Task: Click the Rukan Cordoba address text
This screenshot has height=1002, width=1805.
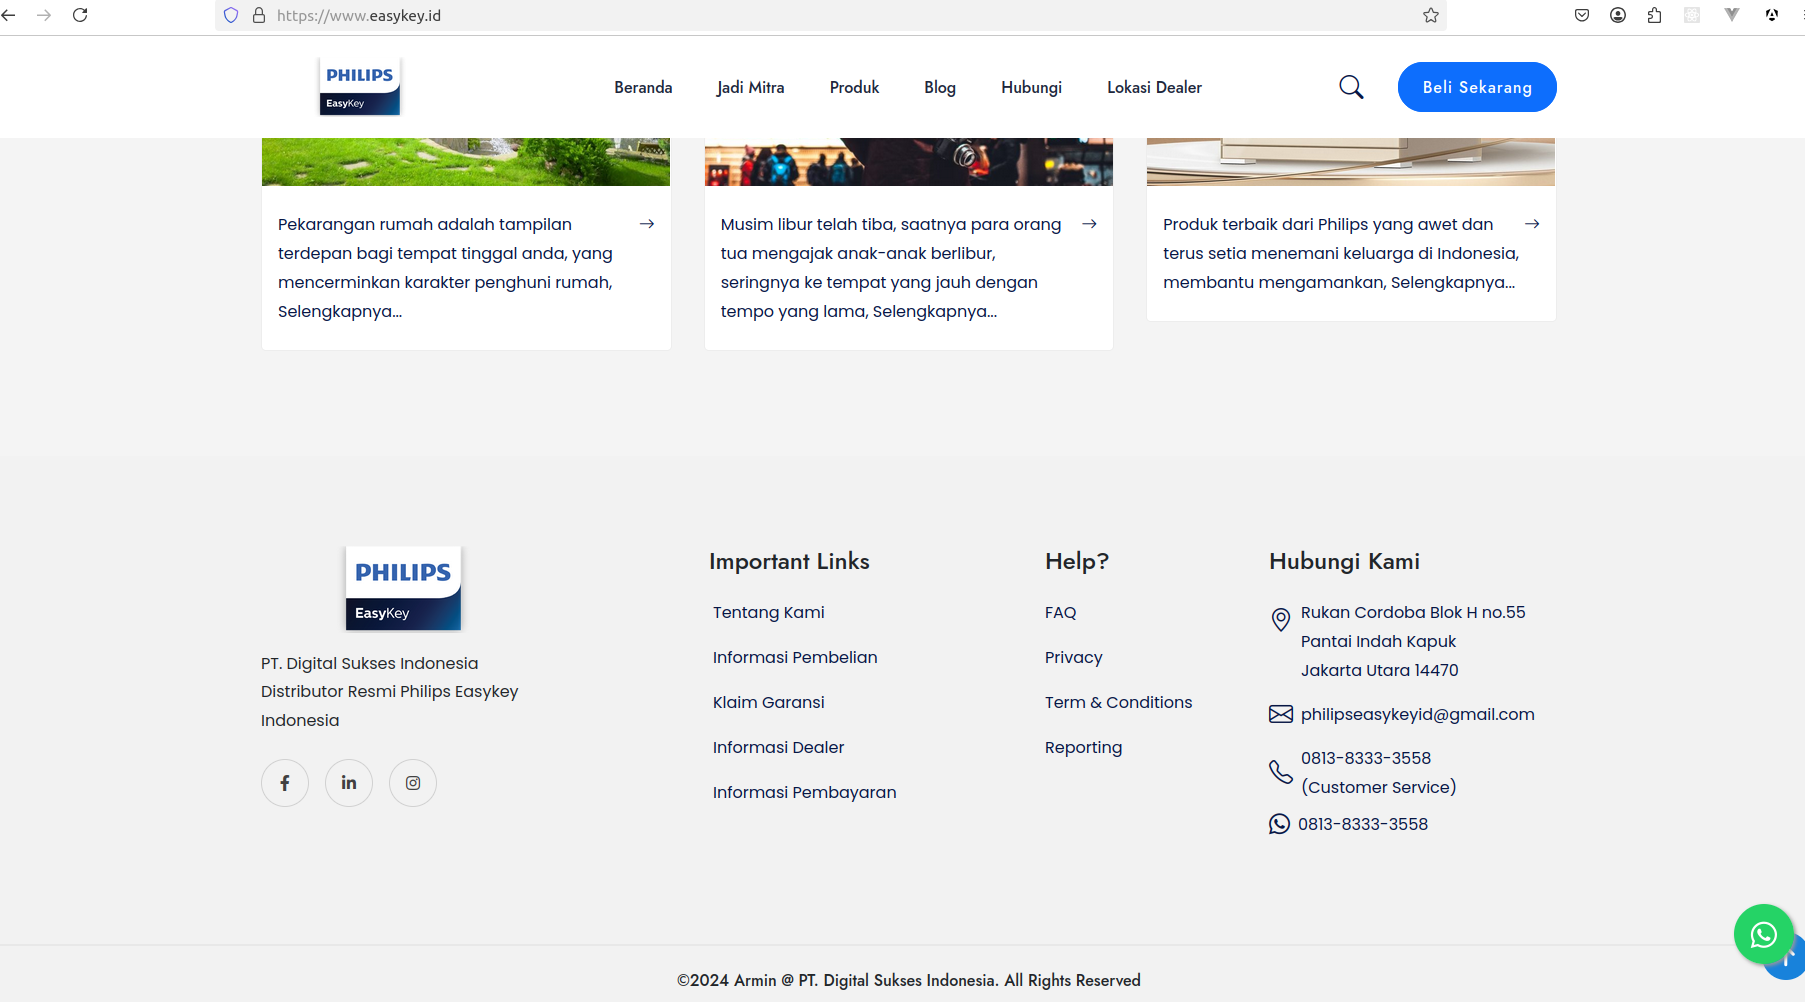Action: [1413, 641]
